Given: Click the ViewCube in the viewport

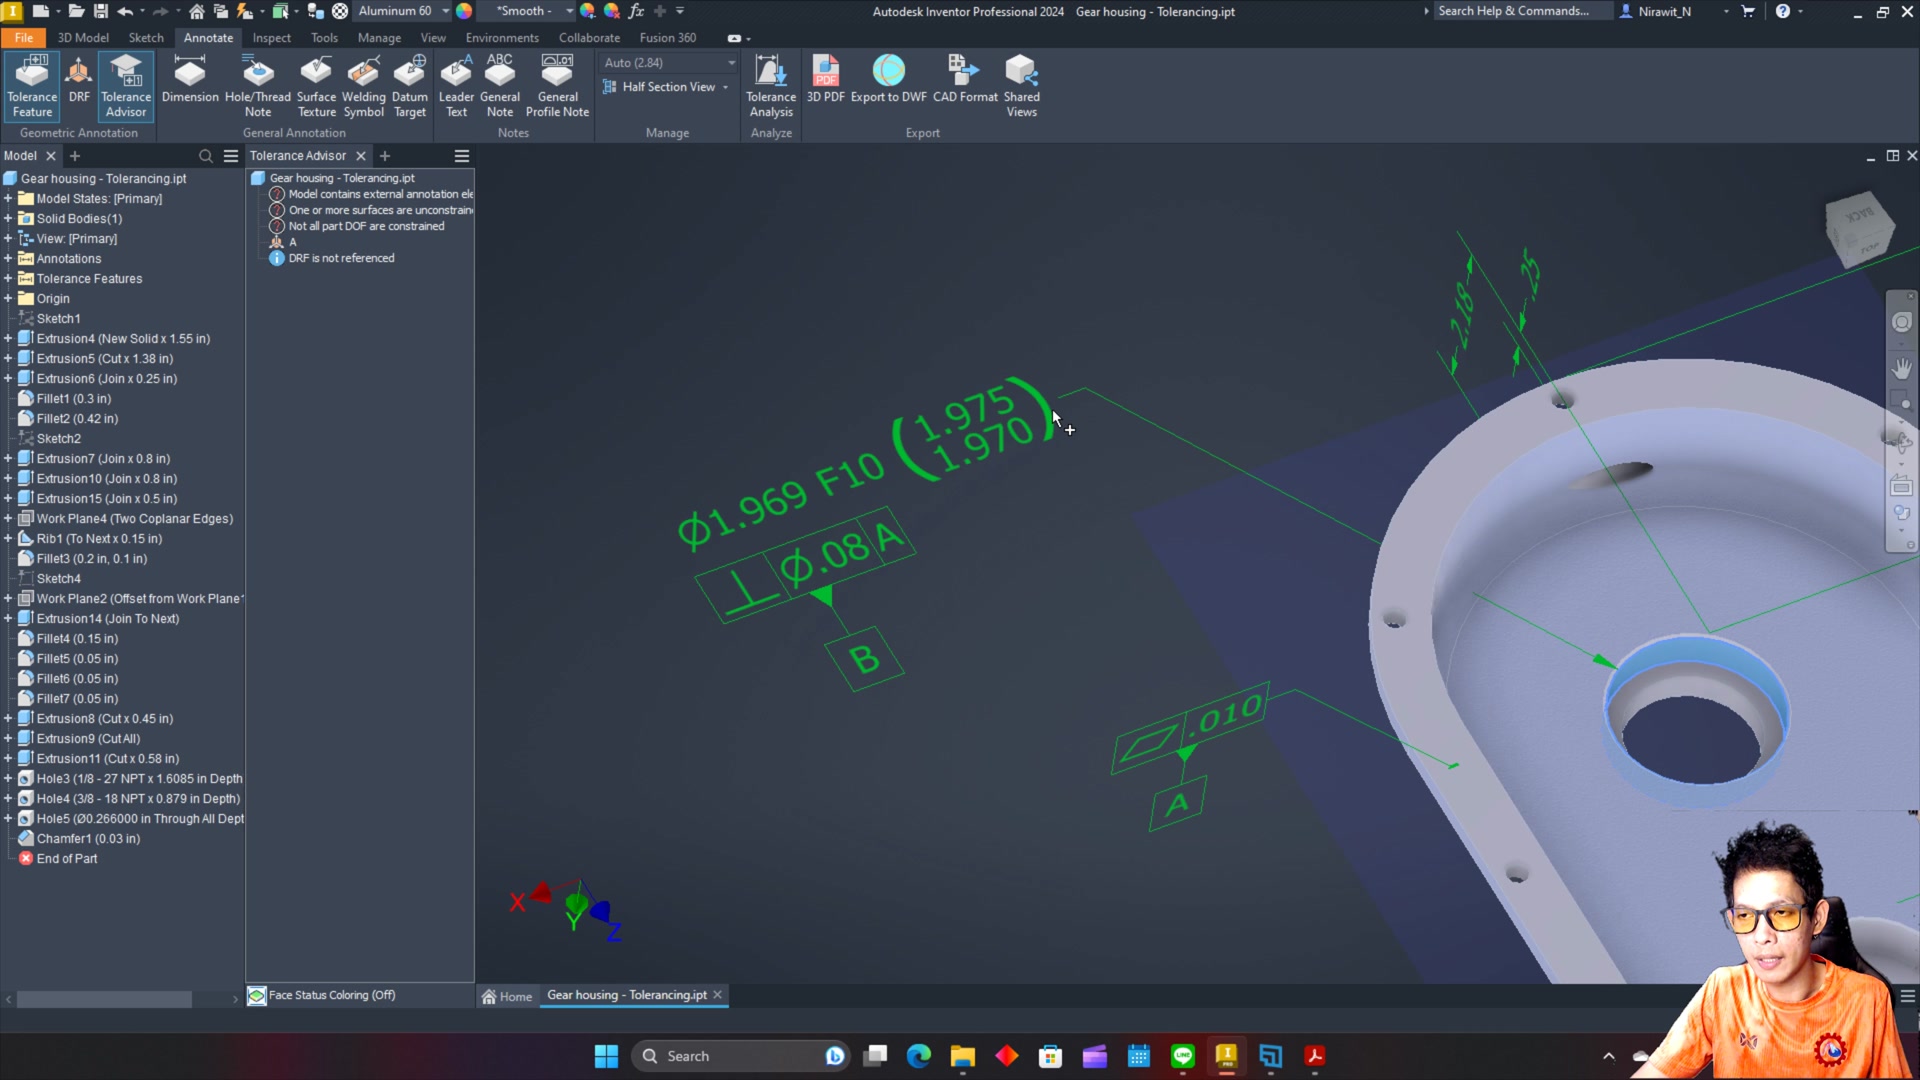Looking at the screenshot, I should (x=1859, y=229).
